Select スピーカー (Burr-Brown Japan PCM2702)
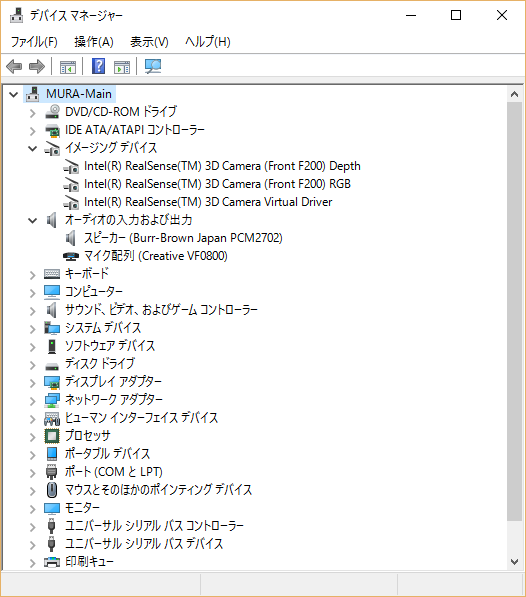Image resolution: width=526 pixels, height=597 pixels. 183,238
